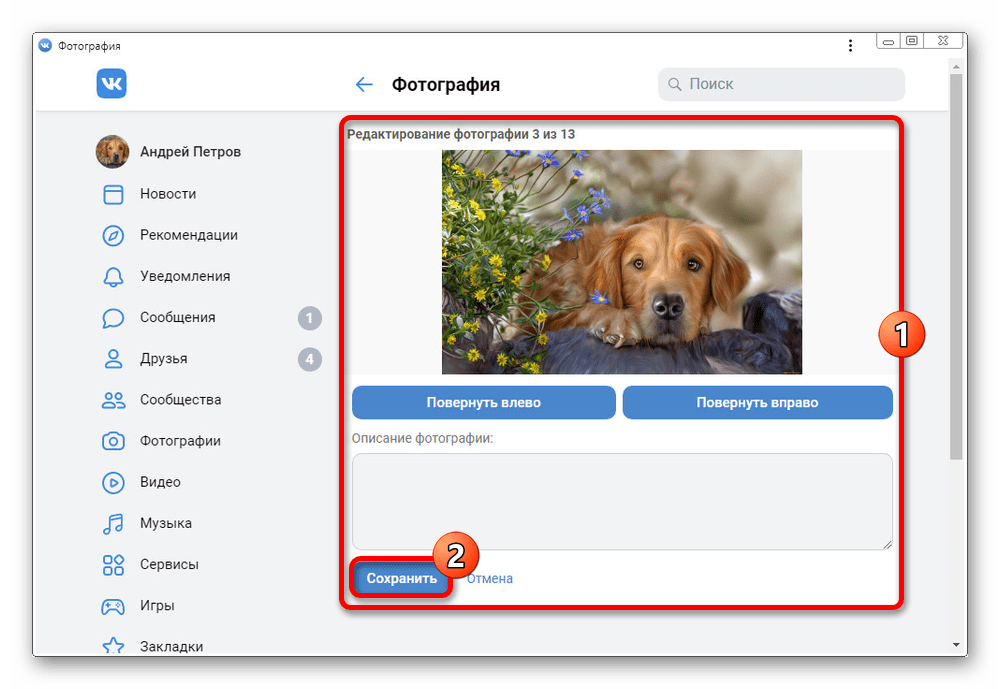Image resolution: width=1000 pixels, height=689 pixels.
Task: Click the scrollbar down arrow
Action: 955,645
